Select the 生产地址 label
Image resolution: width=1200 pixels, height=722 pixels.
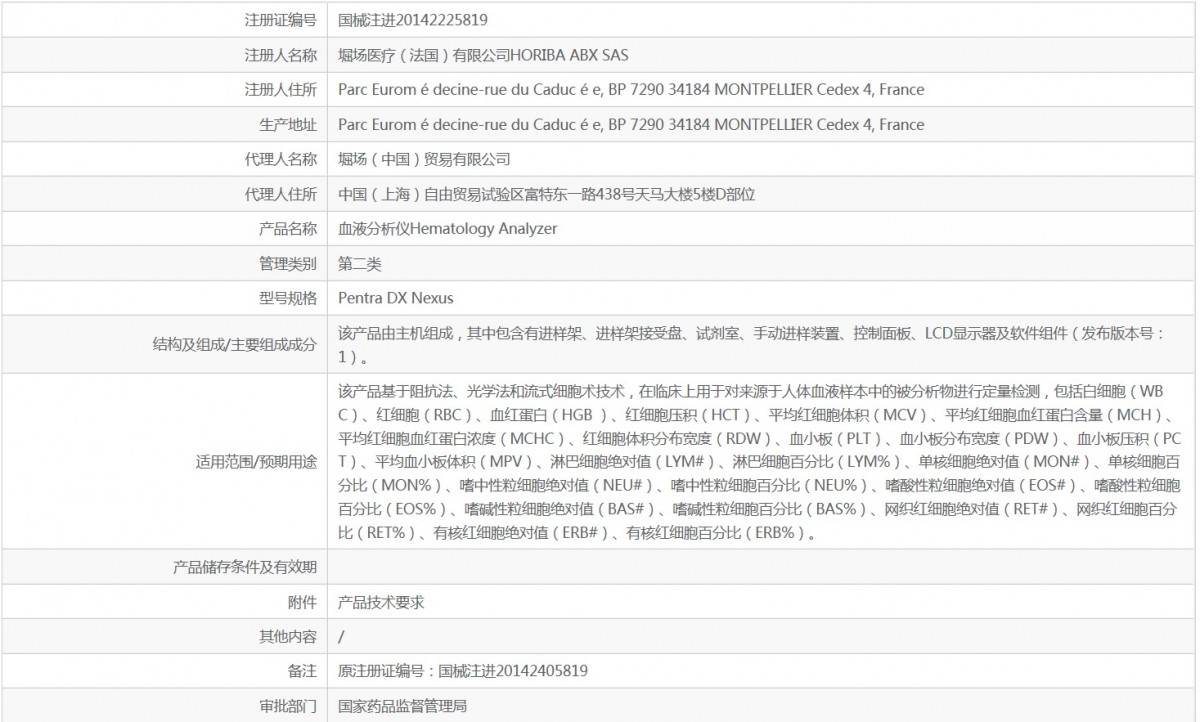(x=288, y=125)
